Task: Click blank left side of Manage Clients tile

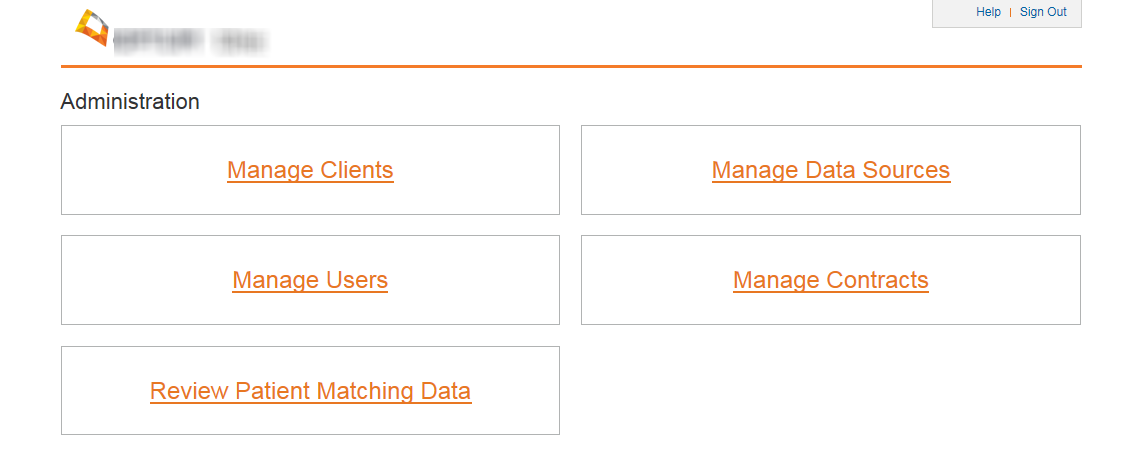Action: point(130,170)
